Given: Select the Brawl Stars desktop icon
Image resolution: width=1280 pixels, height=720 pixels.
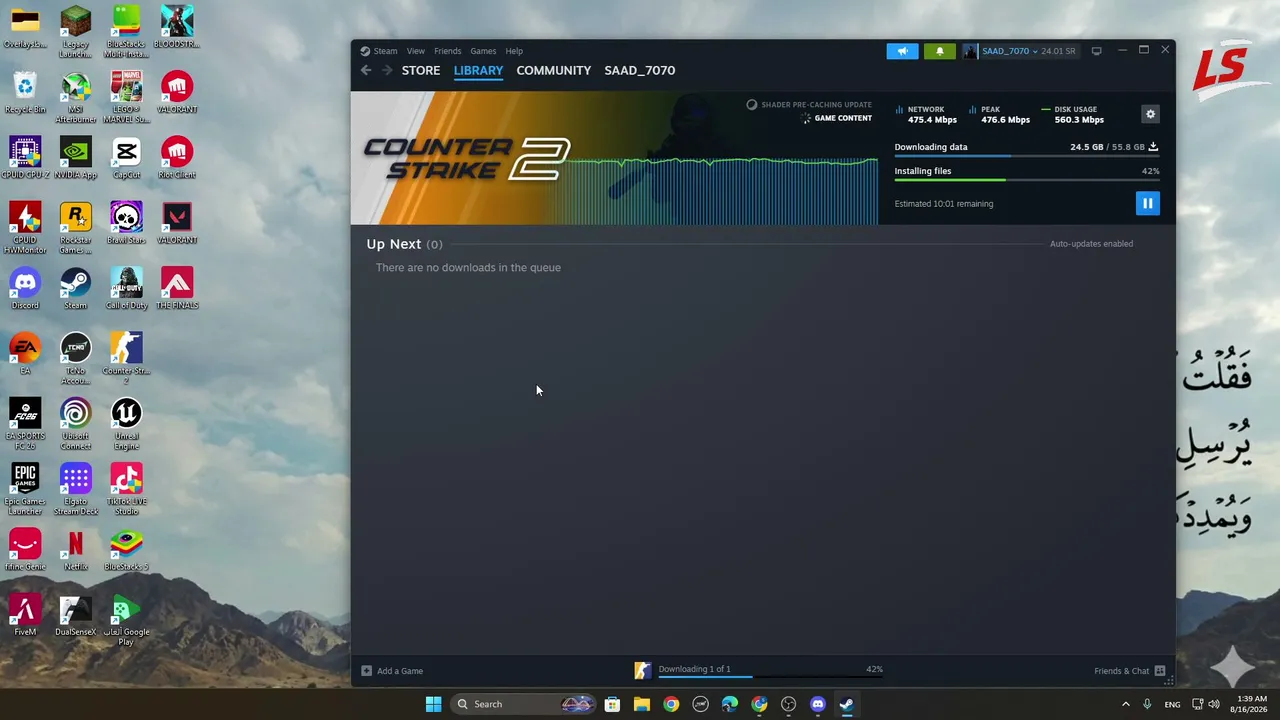Looking at the screenshot, I should point(126,224).
